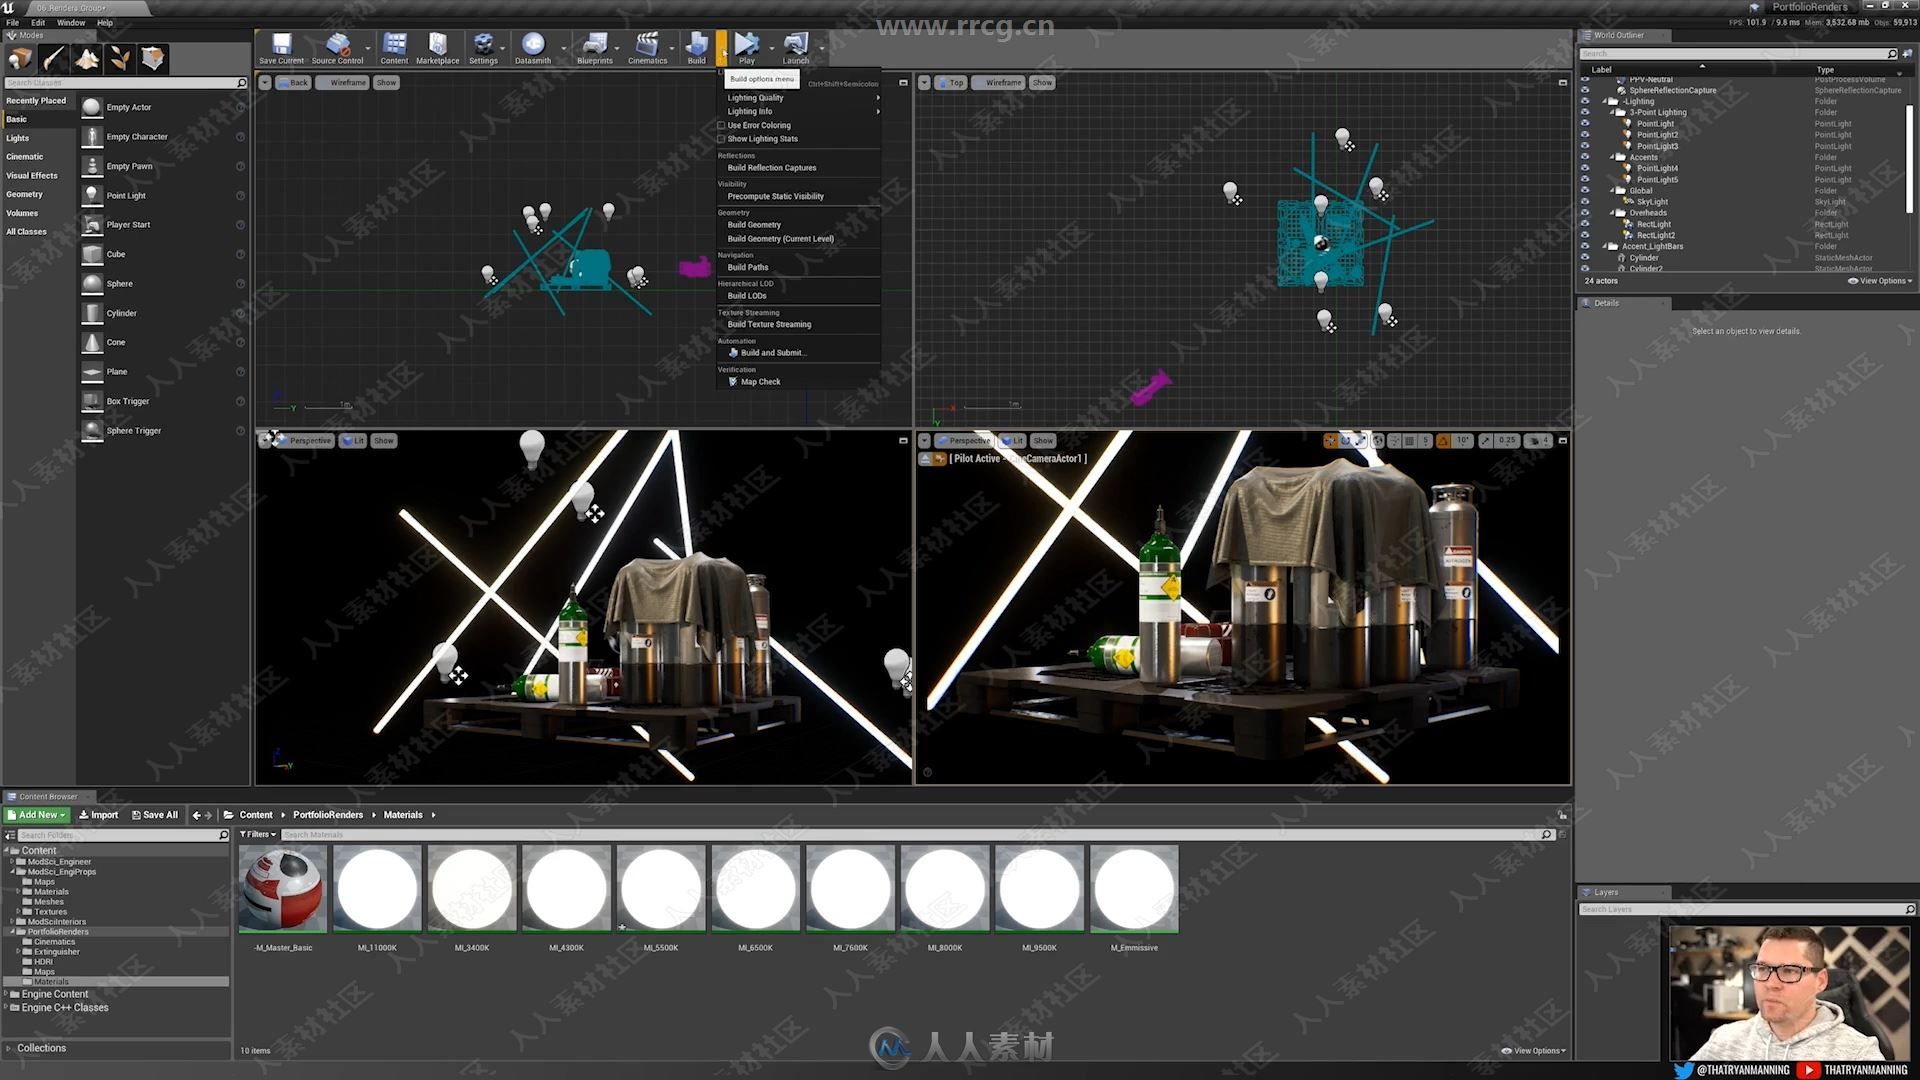This screenshot has height=1080, width=1920.
Task: Click the Show button in Back viewport
Action: 386,83
